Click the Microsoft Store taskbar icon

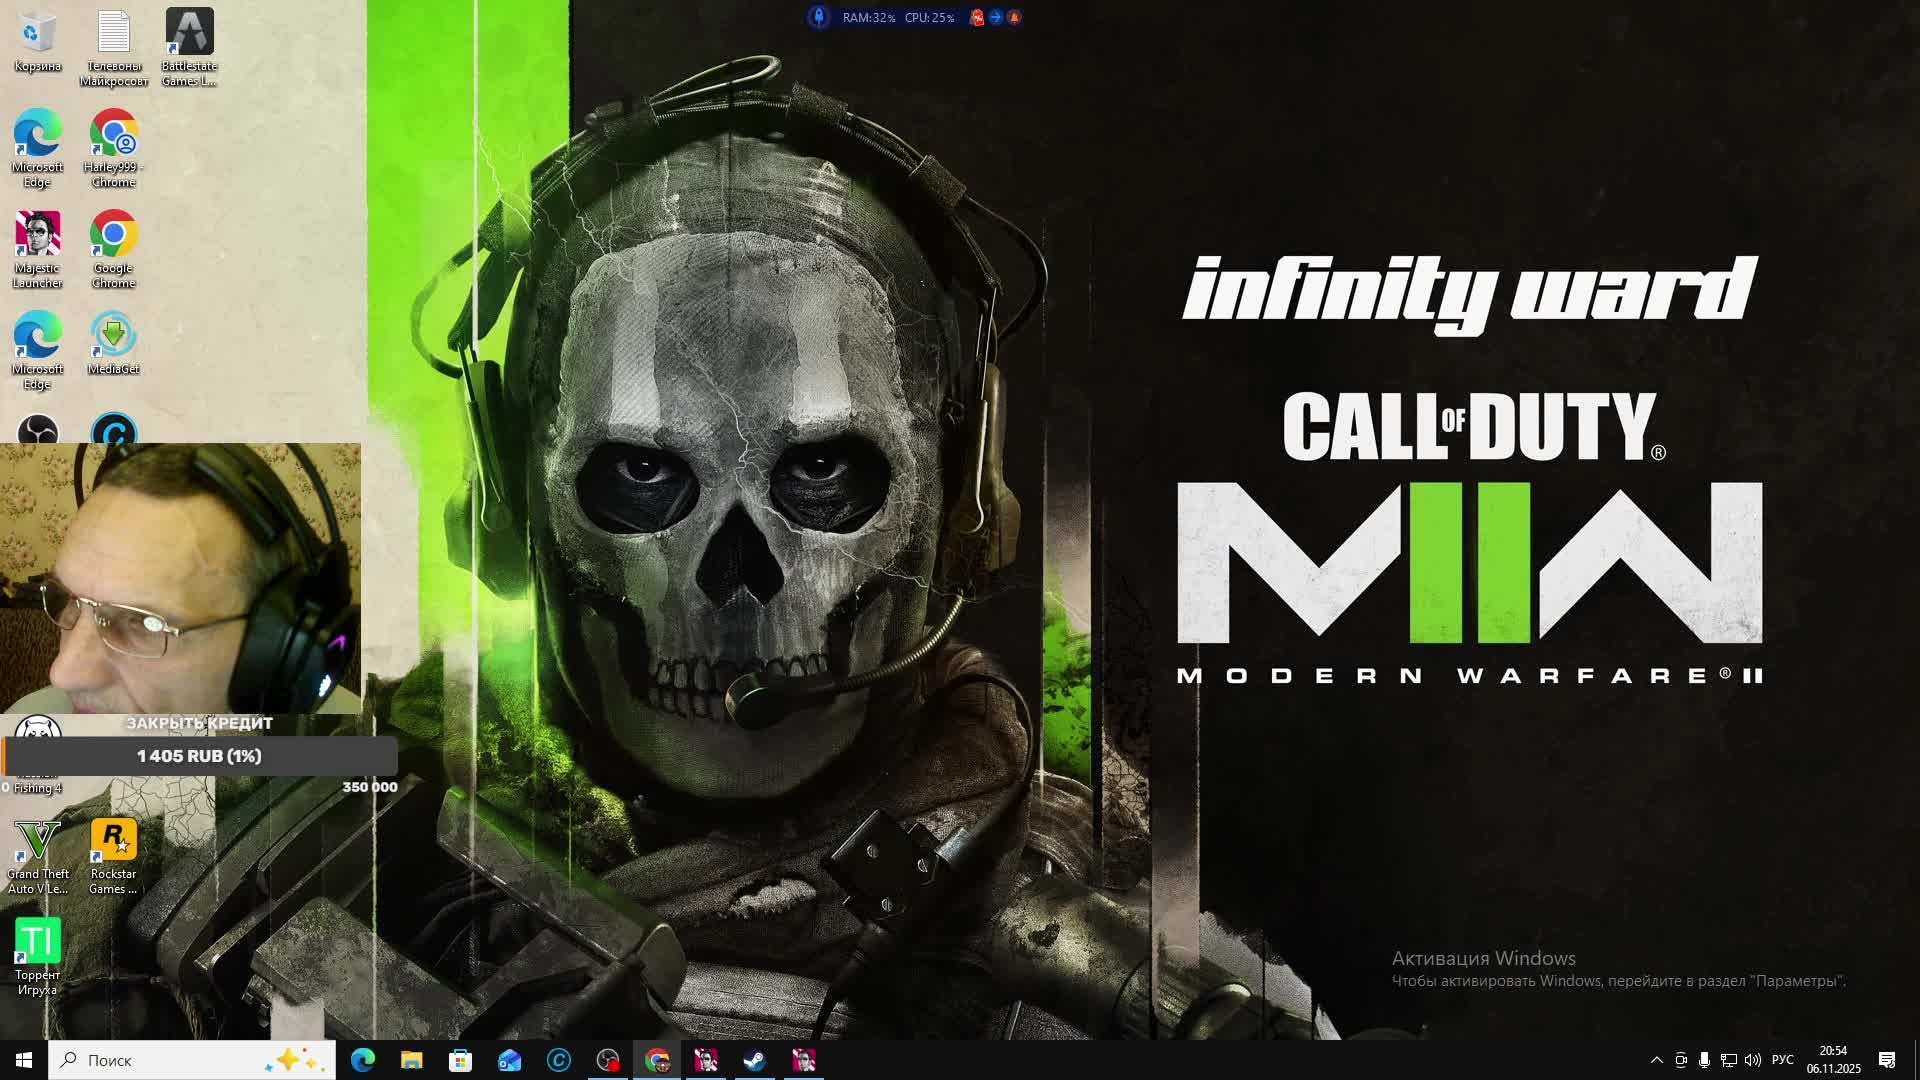460,1060
